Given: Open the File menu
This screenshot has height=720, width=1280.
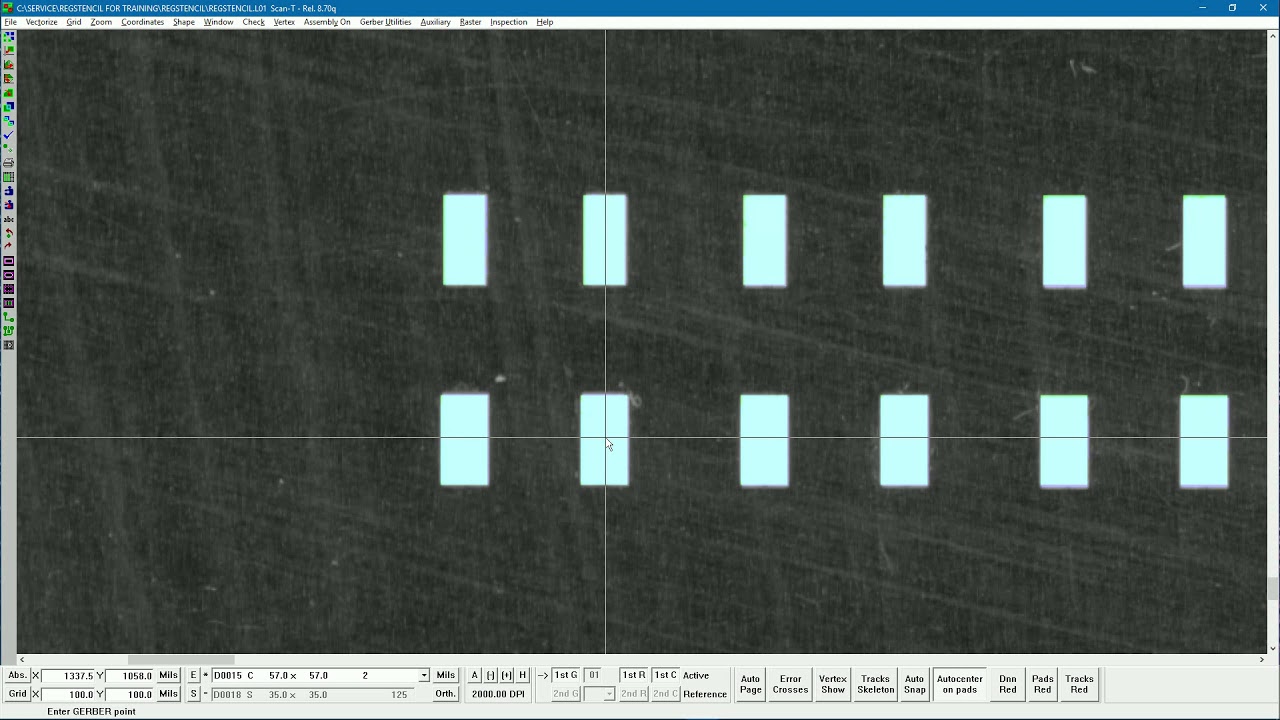Looking at the screenshot, I should tap(10, 22).
